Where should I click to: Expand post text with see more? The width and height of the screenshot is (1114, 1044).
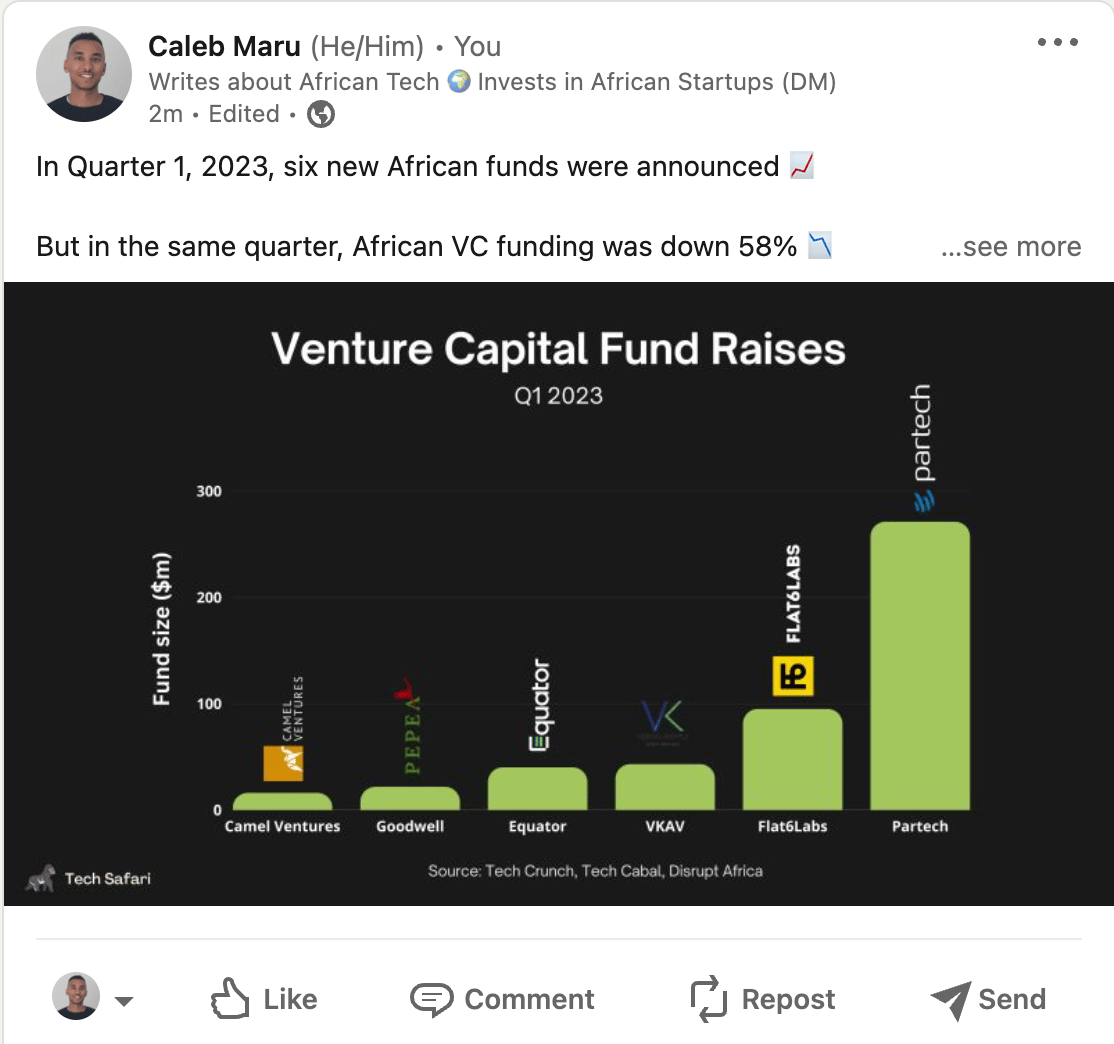click(x=1011, y=247)
